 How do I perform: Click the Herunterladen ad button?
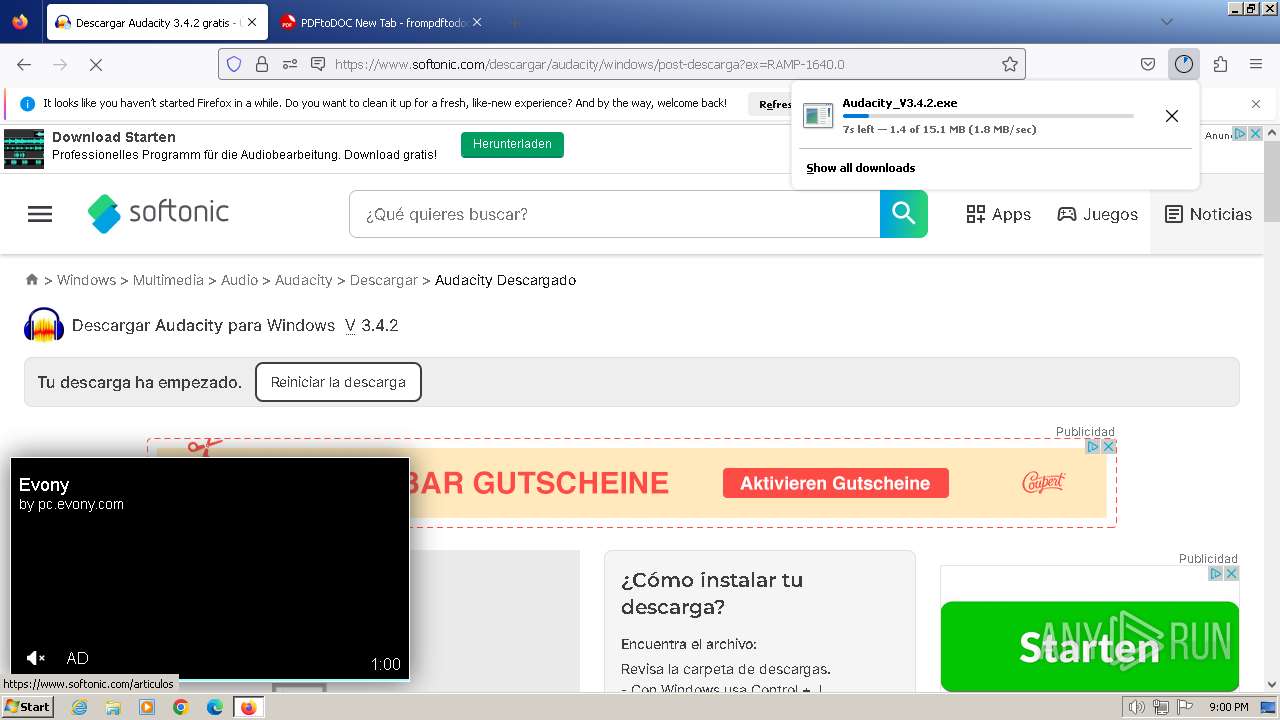tap(512, 145)
